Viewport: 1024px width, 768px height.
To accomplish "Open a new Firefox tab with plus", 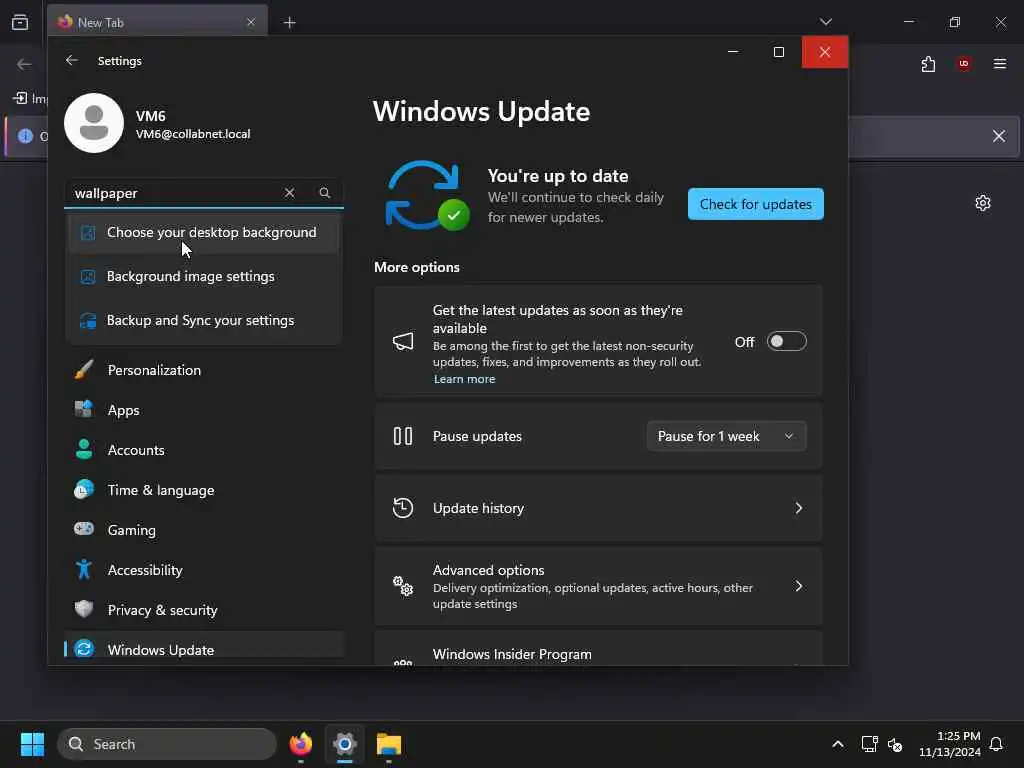I will tap(289, 23).
